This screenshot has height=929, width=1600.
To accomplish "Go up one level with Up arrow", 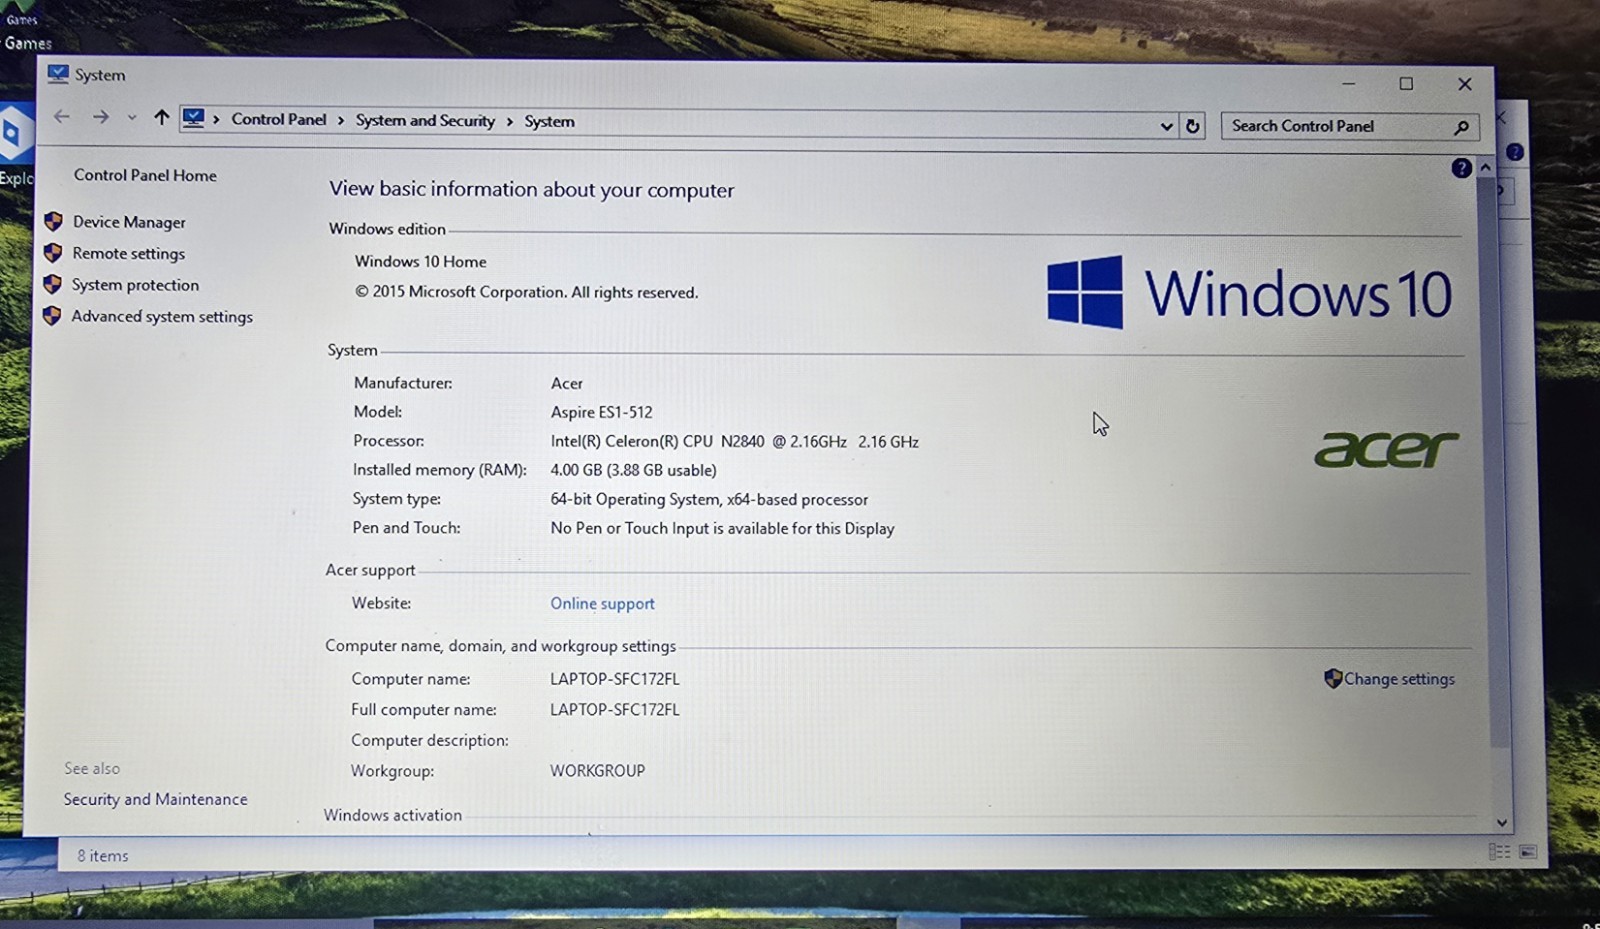I will tap(161, 117).
